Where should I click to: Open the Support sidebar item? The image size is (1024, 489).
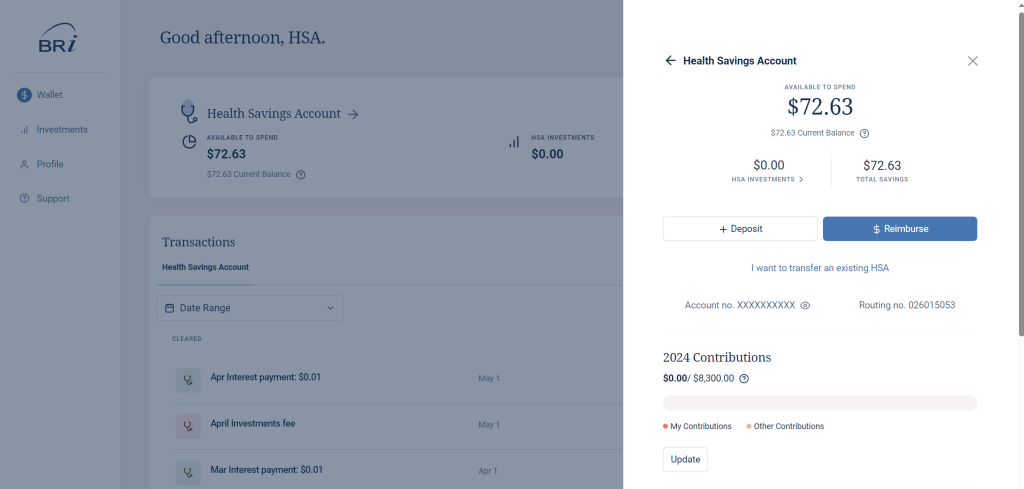coord(44,198)
